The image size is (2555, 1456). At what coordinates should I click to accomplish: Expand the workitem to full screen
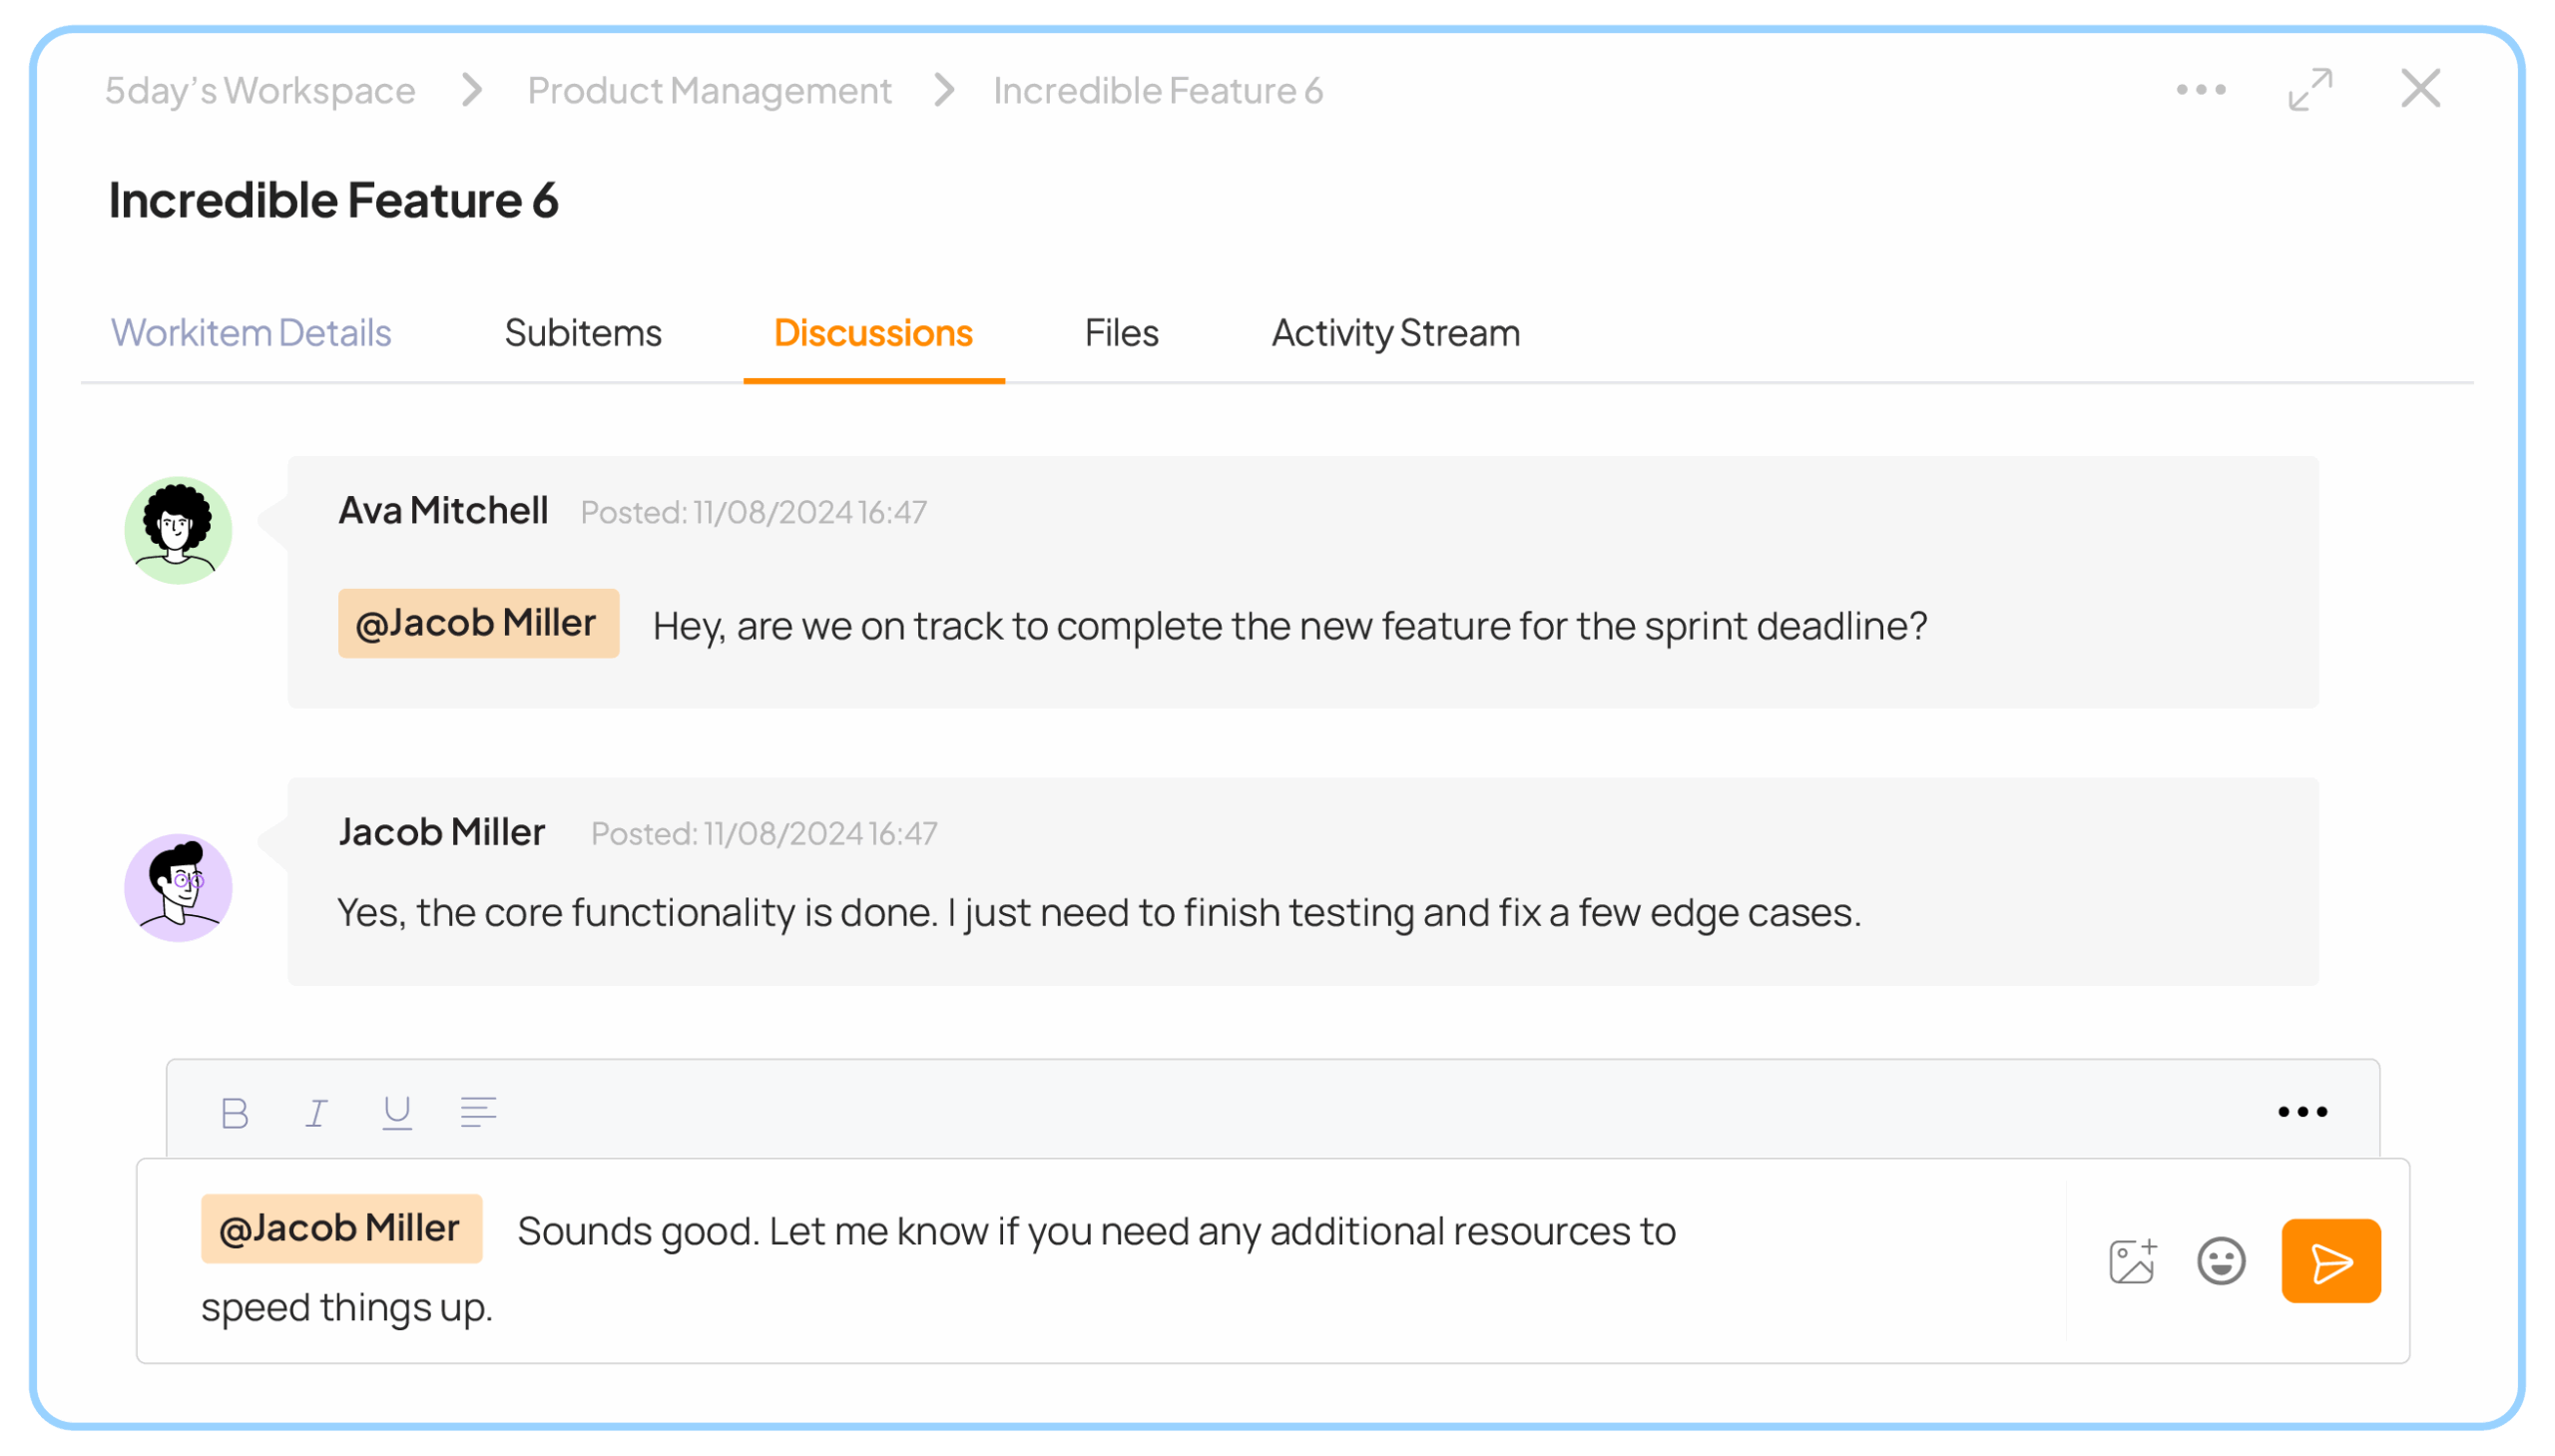(2310, 90)
